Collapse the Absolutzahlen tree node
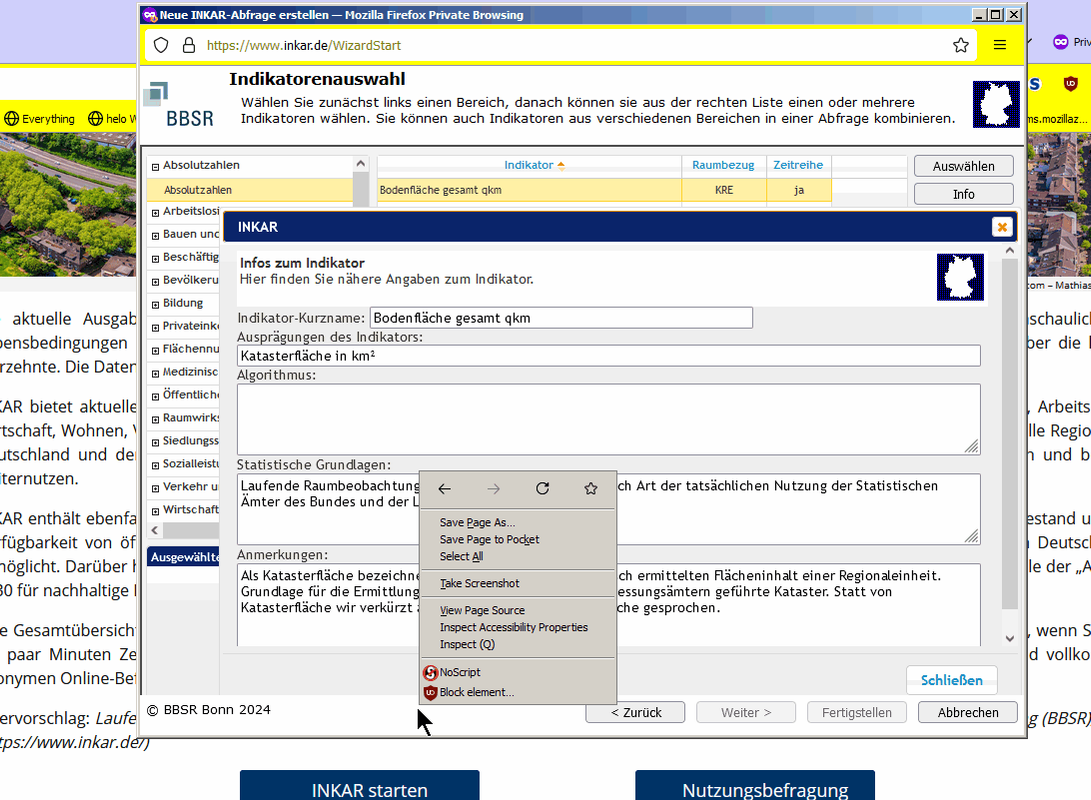This screenshot has height=800, width=1091. coord(155,167)
